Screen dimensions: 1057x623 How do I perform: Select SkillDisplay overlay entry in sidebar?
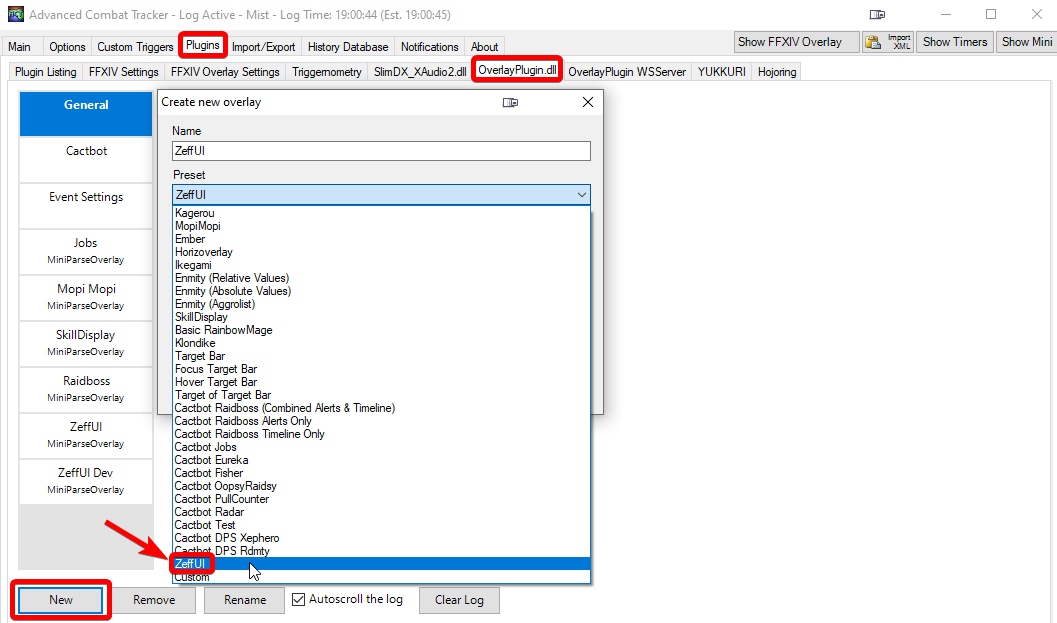click(x=86, y=343)
